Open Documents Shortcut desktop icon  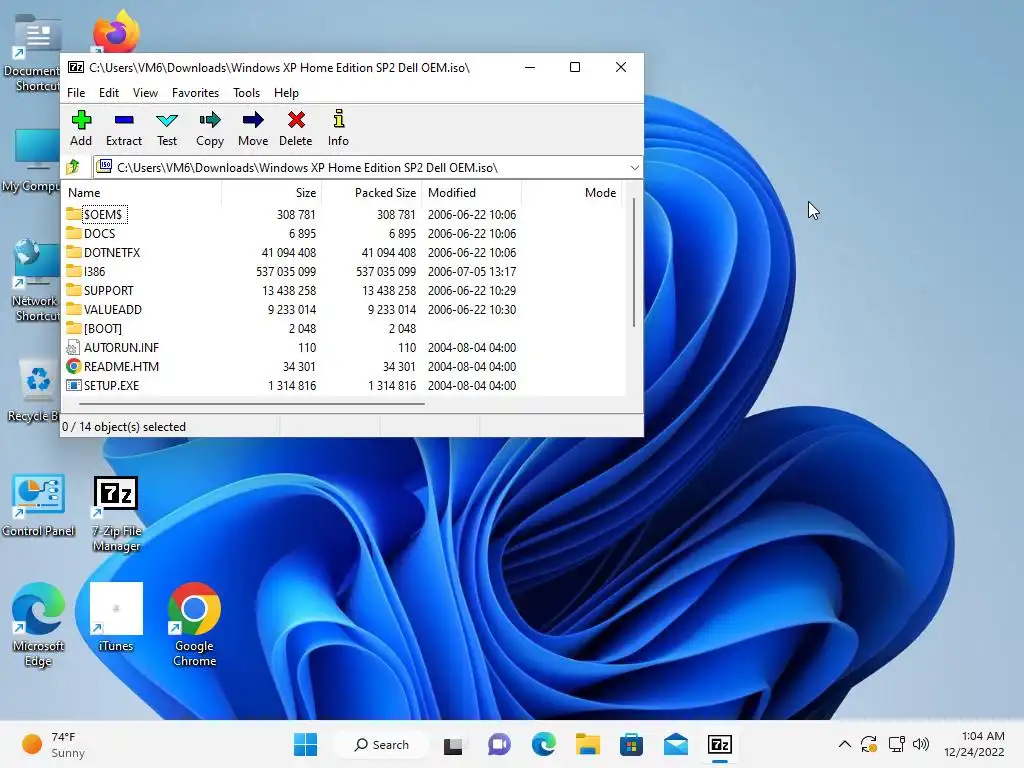point(33,54)
